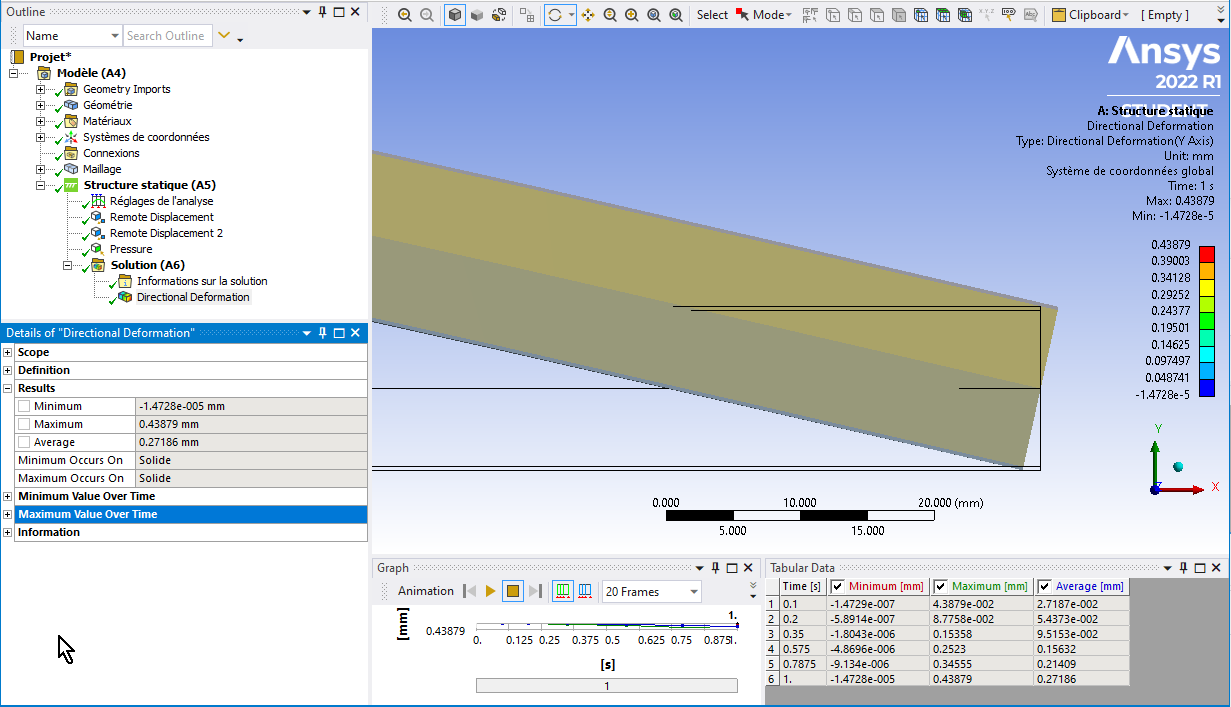The height and width of the screenshot is (707, 1231).
Task: Toggle the Maximum [mm] column checkbox
Action: pyautogui.click(x=941, y=586)
